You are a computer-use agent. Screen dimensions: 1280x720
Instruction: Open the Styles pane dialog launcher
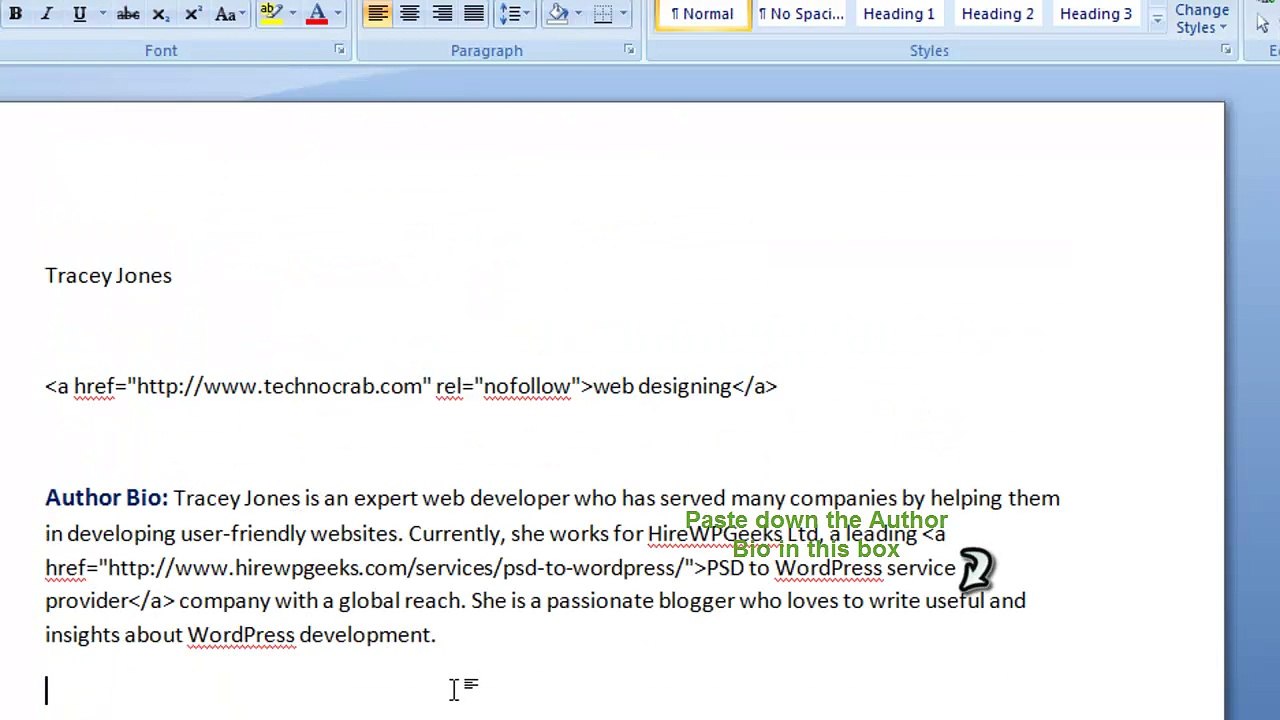click(x=1226, y=50)
